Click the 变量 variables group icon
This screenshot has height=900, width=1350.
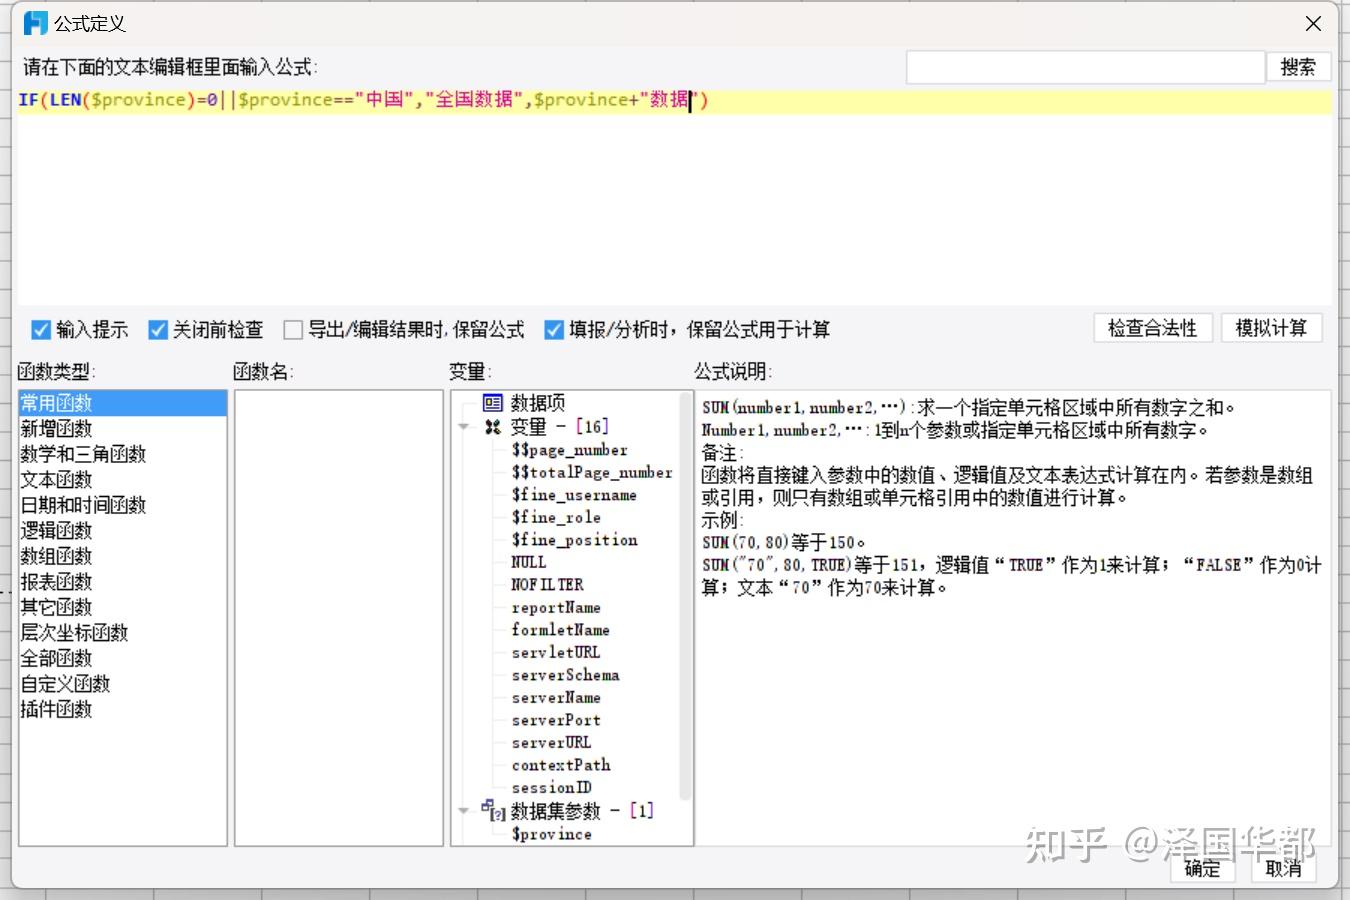click(491, 426)
